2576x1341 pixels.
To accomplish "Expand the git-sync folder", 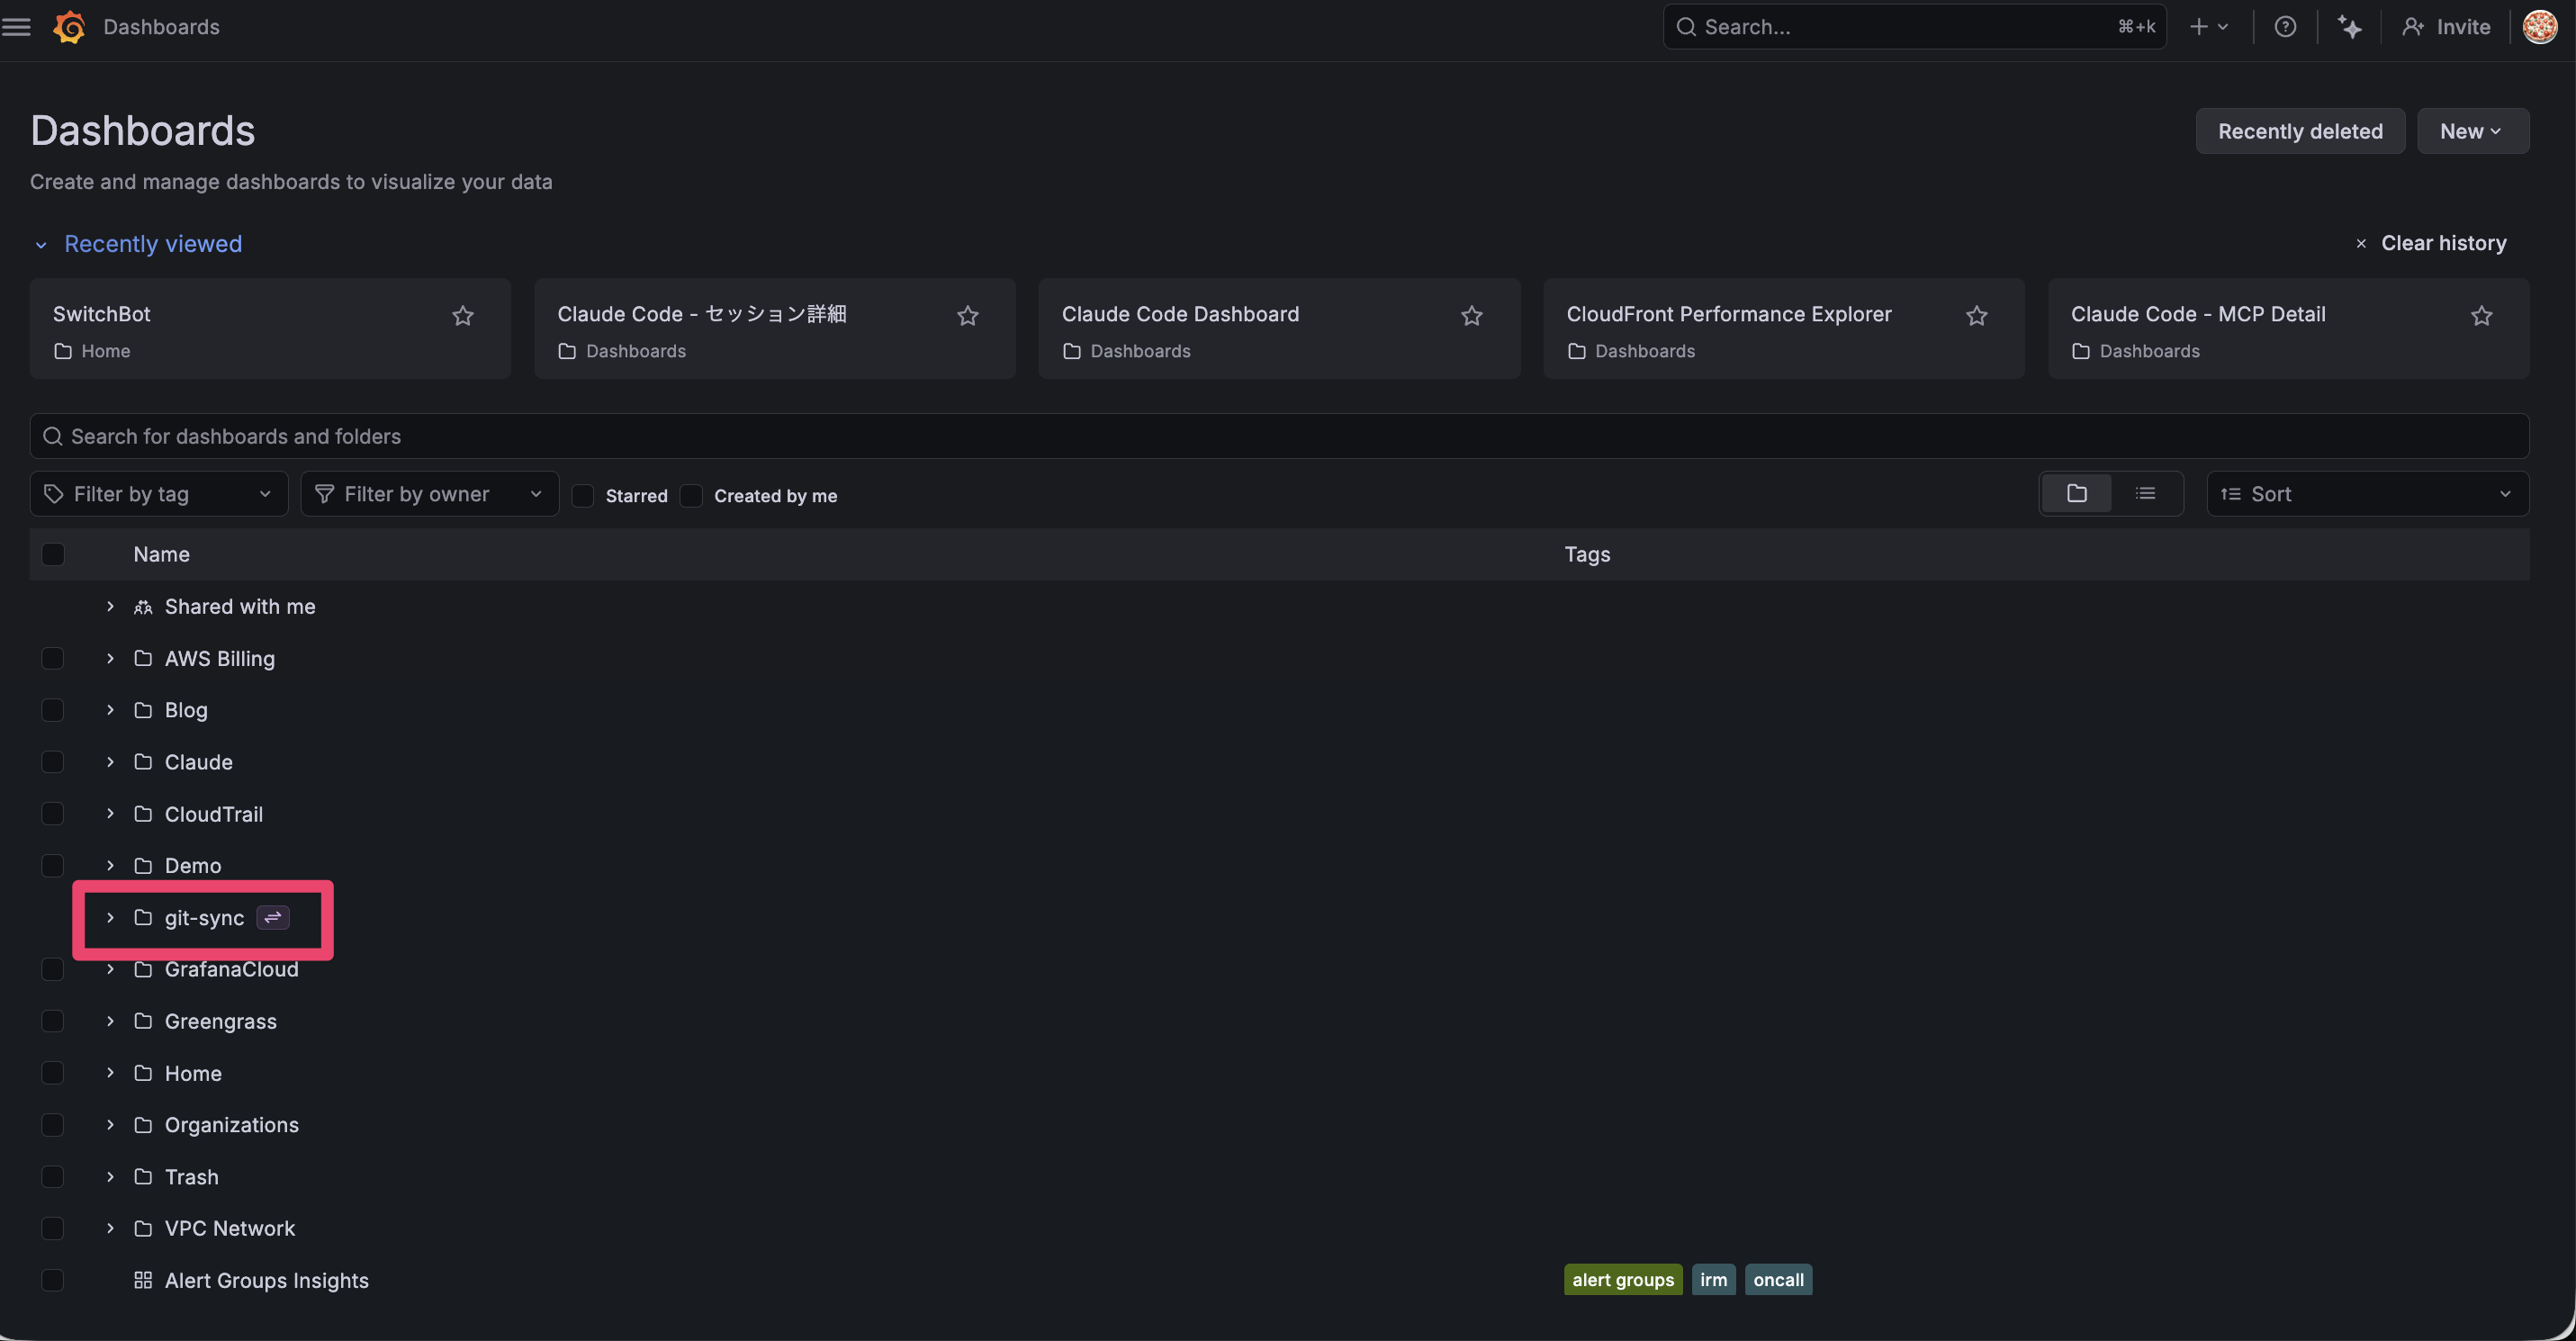I will click(110, 918).
